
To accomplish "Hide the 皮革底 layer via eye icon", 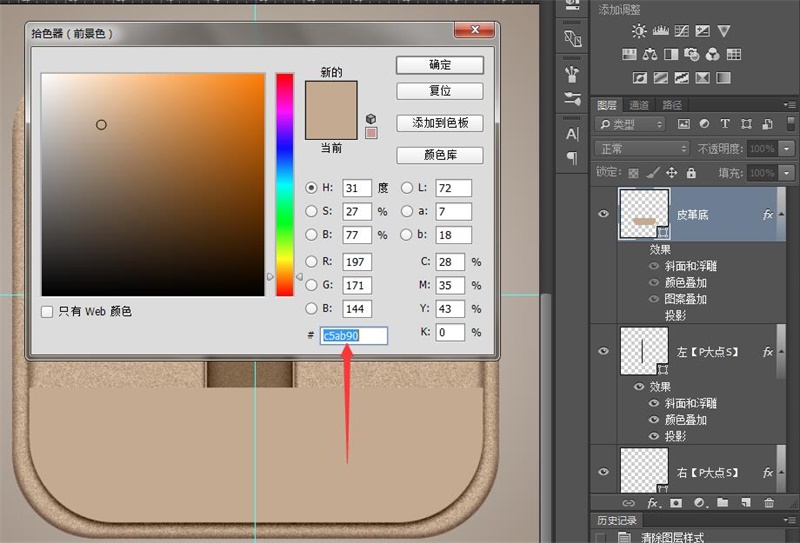I will [x=603, y=213].
